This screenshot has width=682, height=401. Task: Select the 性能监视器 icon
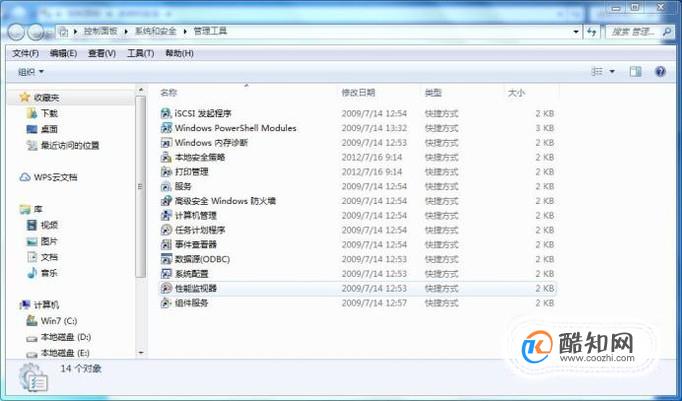tap(166, 288)
